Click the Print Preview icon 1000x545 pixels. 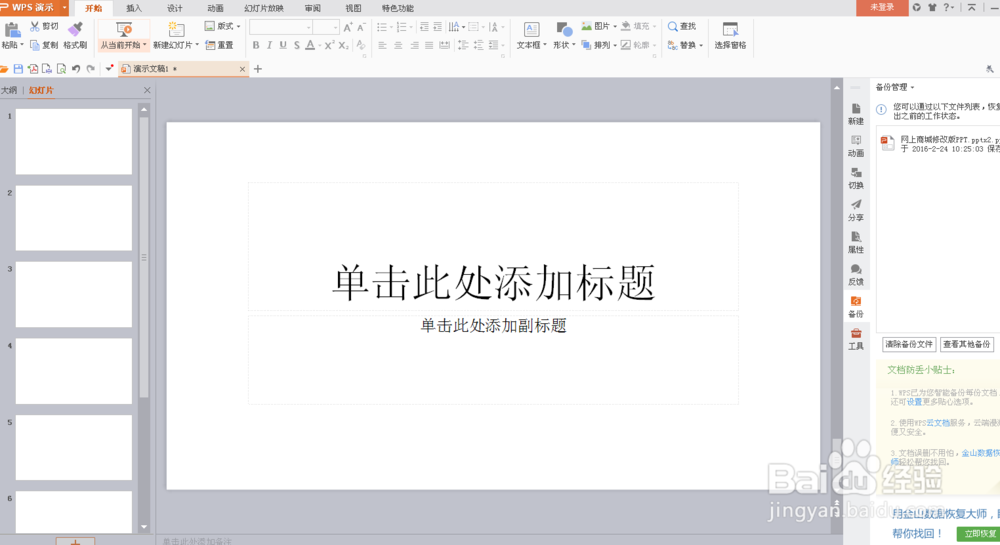click(61, 69)
